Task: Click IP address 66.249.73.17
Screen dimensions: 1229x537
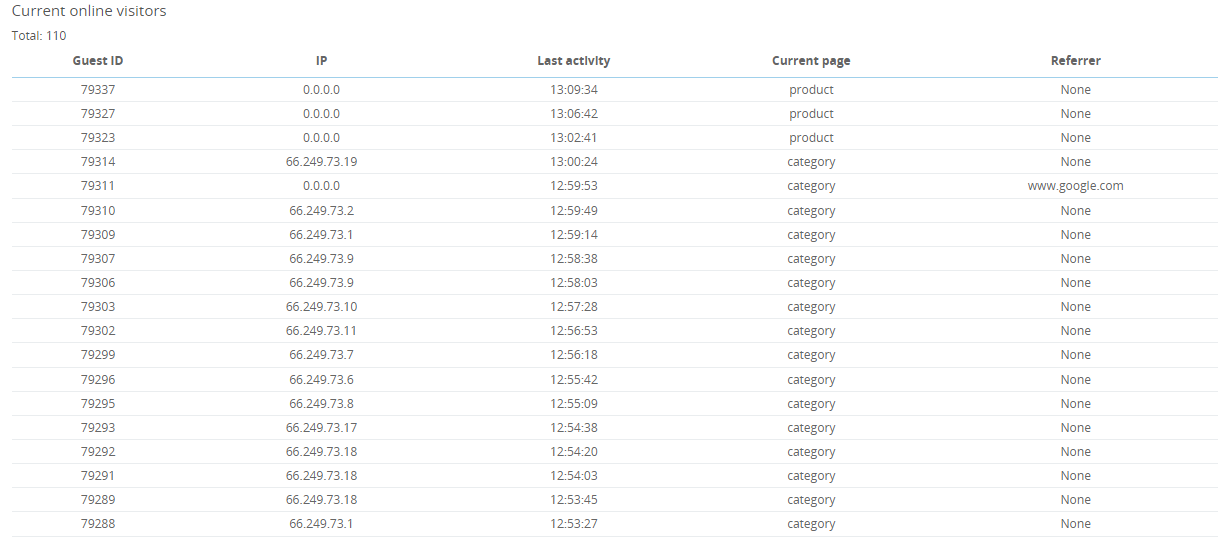Action: 321,428
